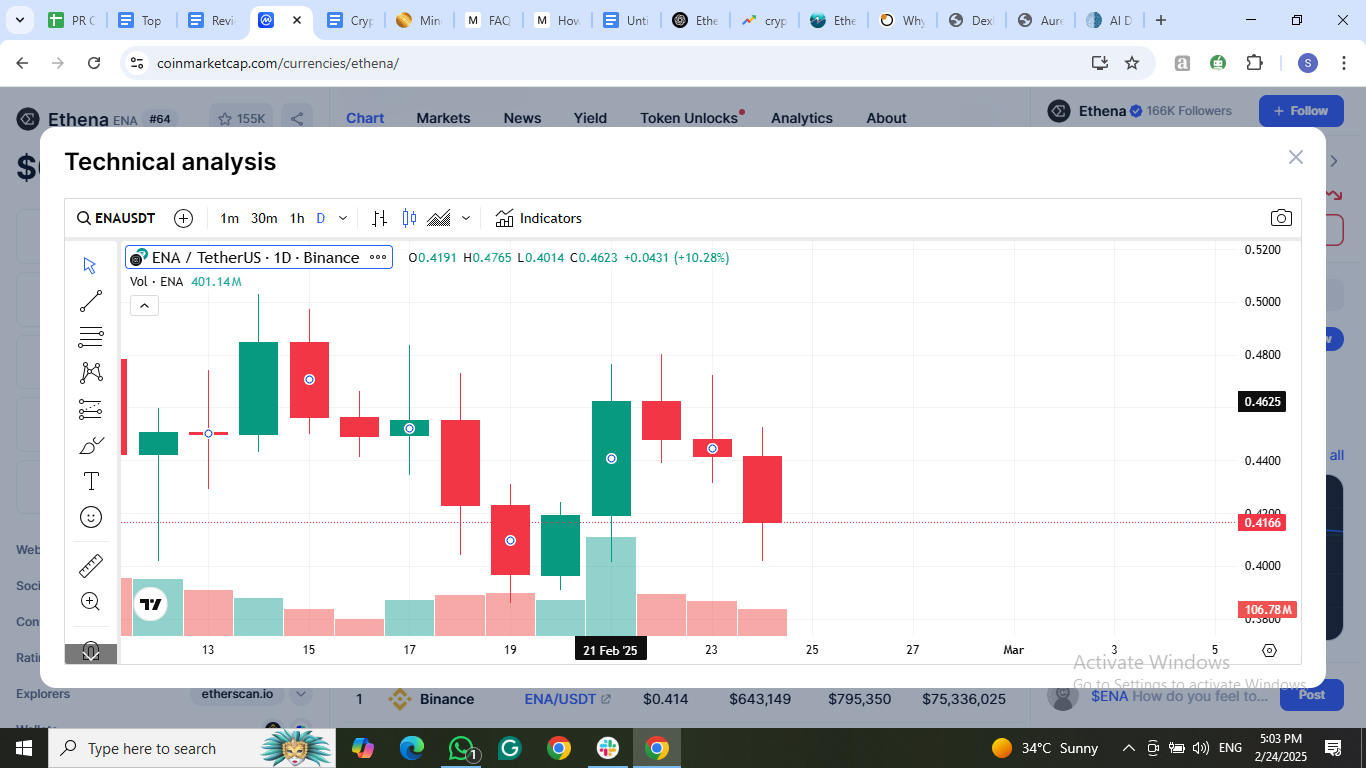1366x768 pixels.
Task: Close the Technical analysis dialog
Action: click(1296, 157)
